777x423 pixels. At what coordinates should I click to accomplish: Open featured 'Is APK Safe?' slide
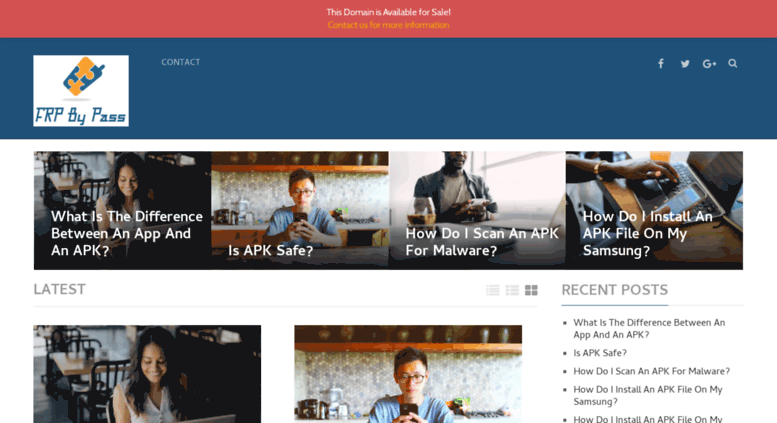pos(300,211)
